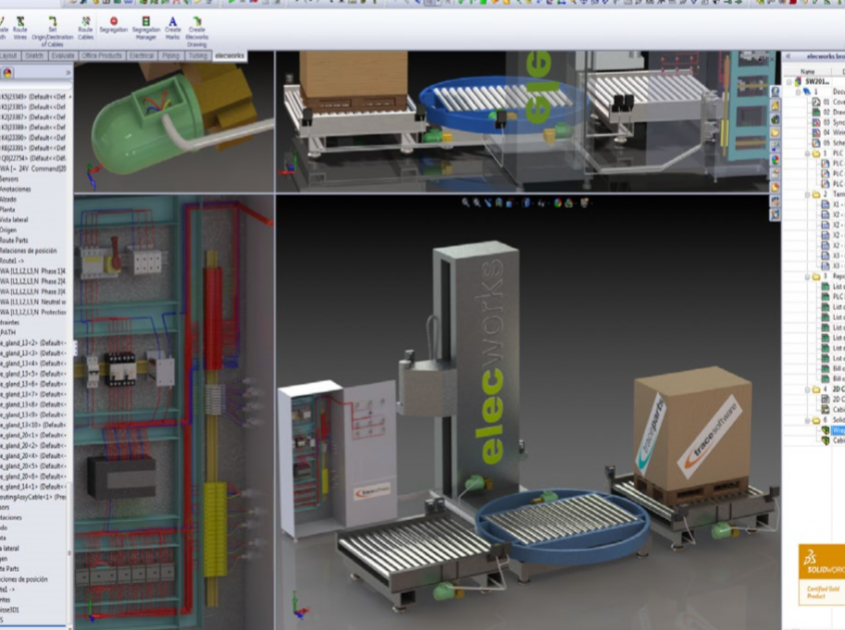Open View Settings in heads-up toolbar
This screenshot has width=845, height=630.
point(585,203)
